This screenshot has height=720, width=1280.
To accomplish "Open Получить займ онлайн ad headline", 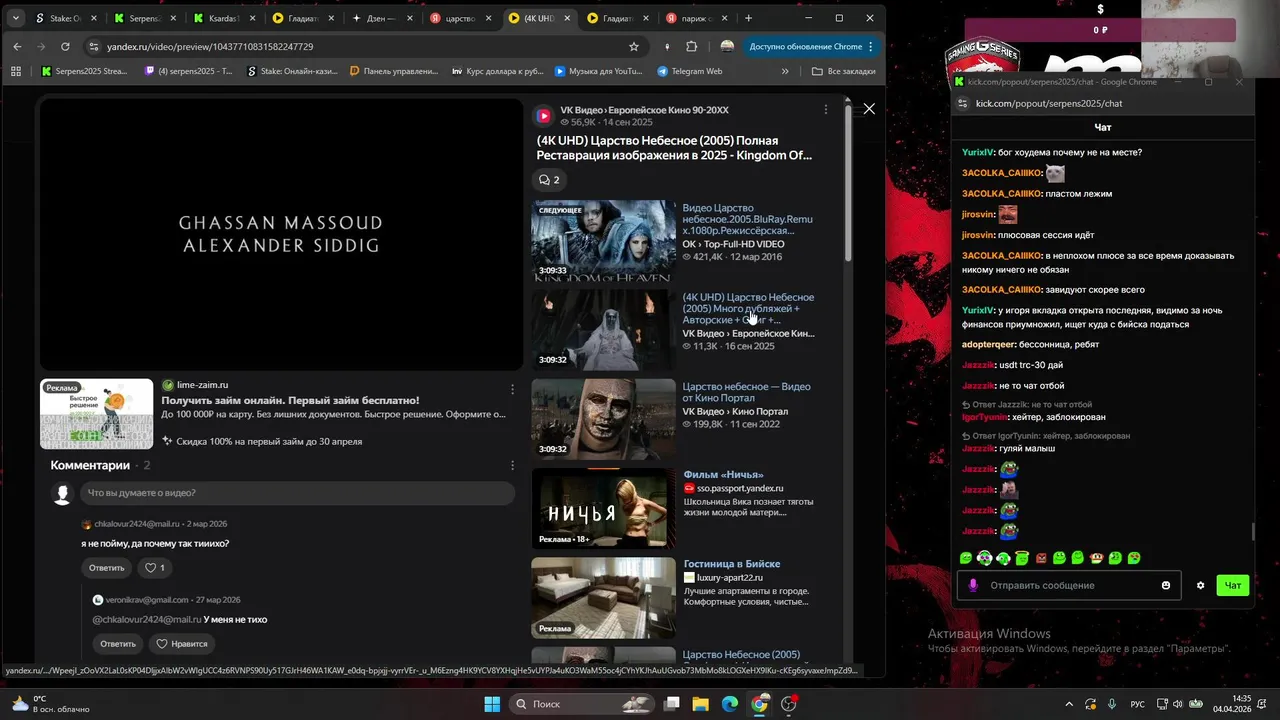I will coord(290,400).
